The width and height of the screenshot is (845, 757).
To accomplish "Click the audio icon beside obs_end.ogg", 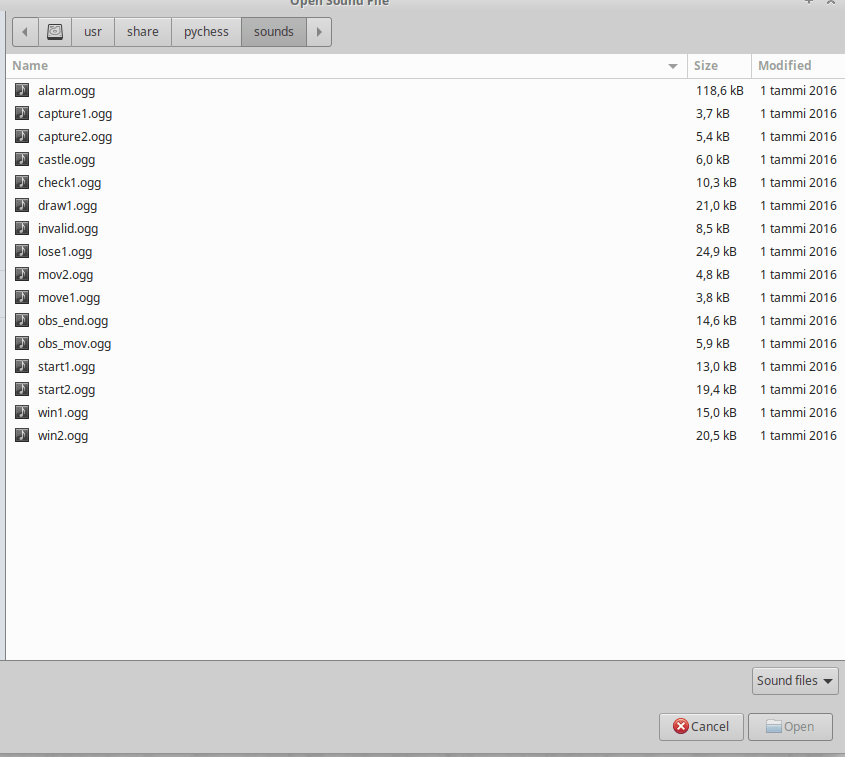I will point(22,320).
